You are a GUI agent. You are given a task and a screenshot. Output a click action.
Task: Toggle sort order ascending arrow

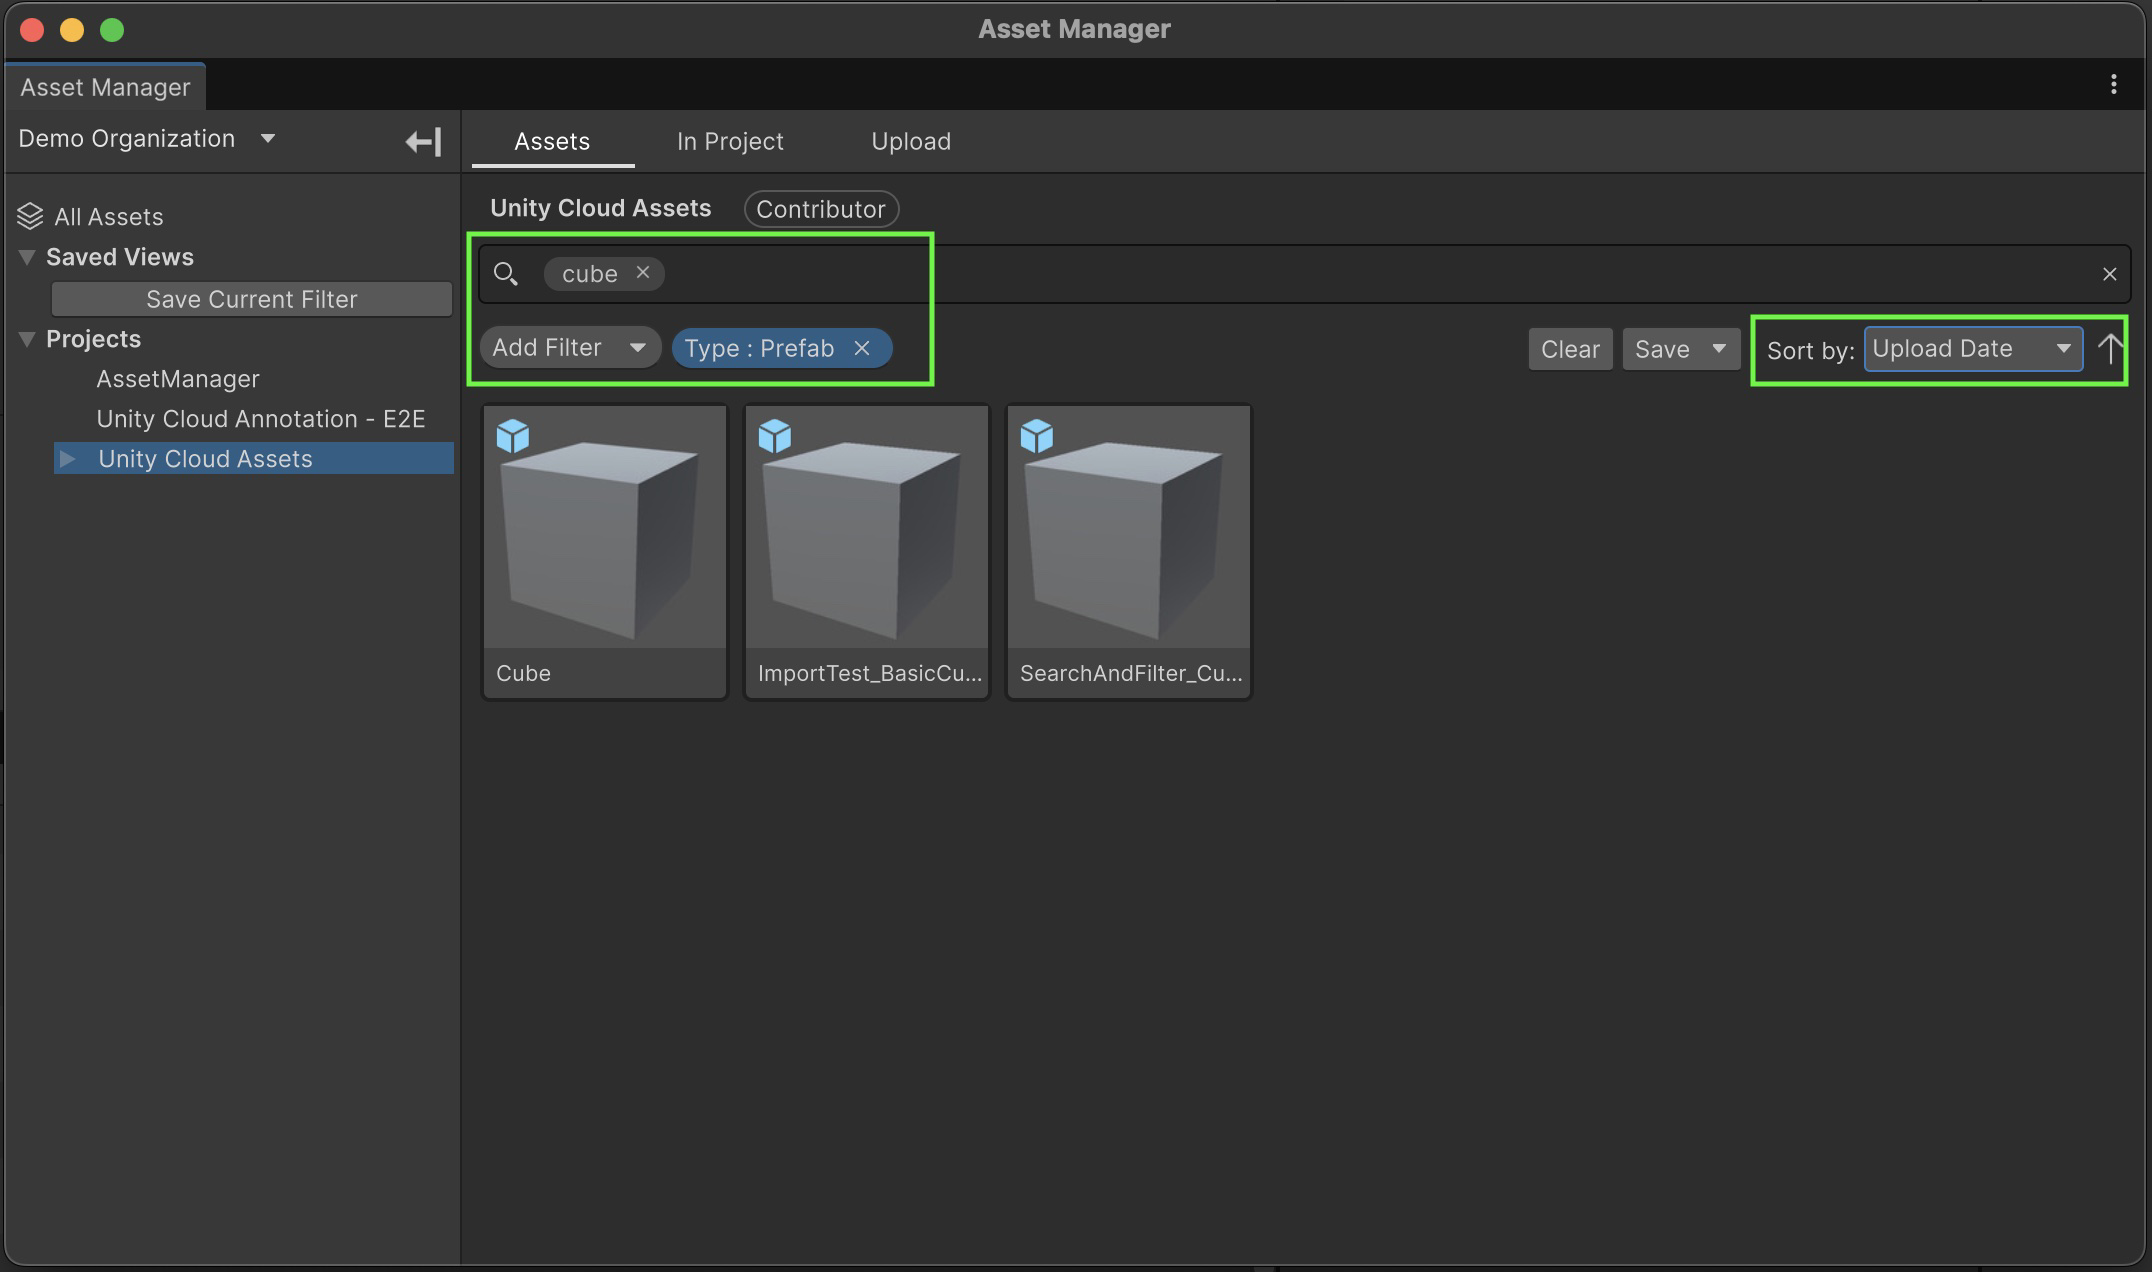click(x=2110, y=349)
